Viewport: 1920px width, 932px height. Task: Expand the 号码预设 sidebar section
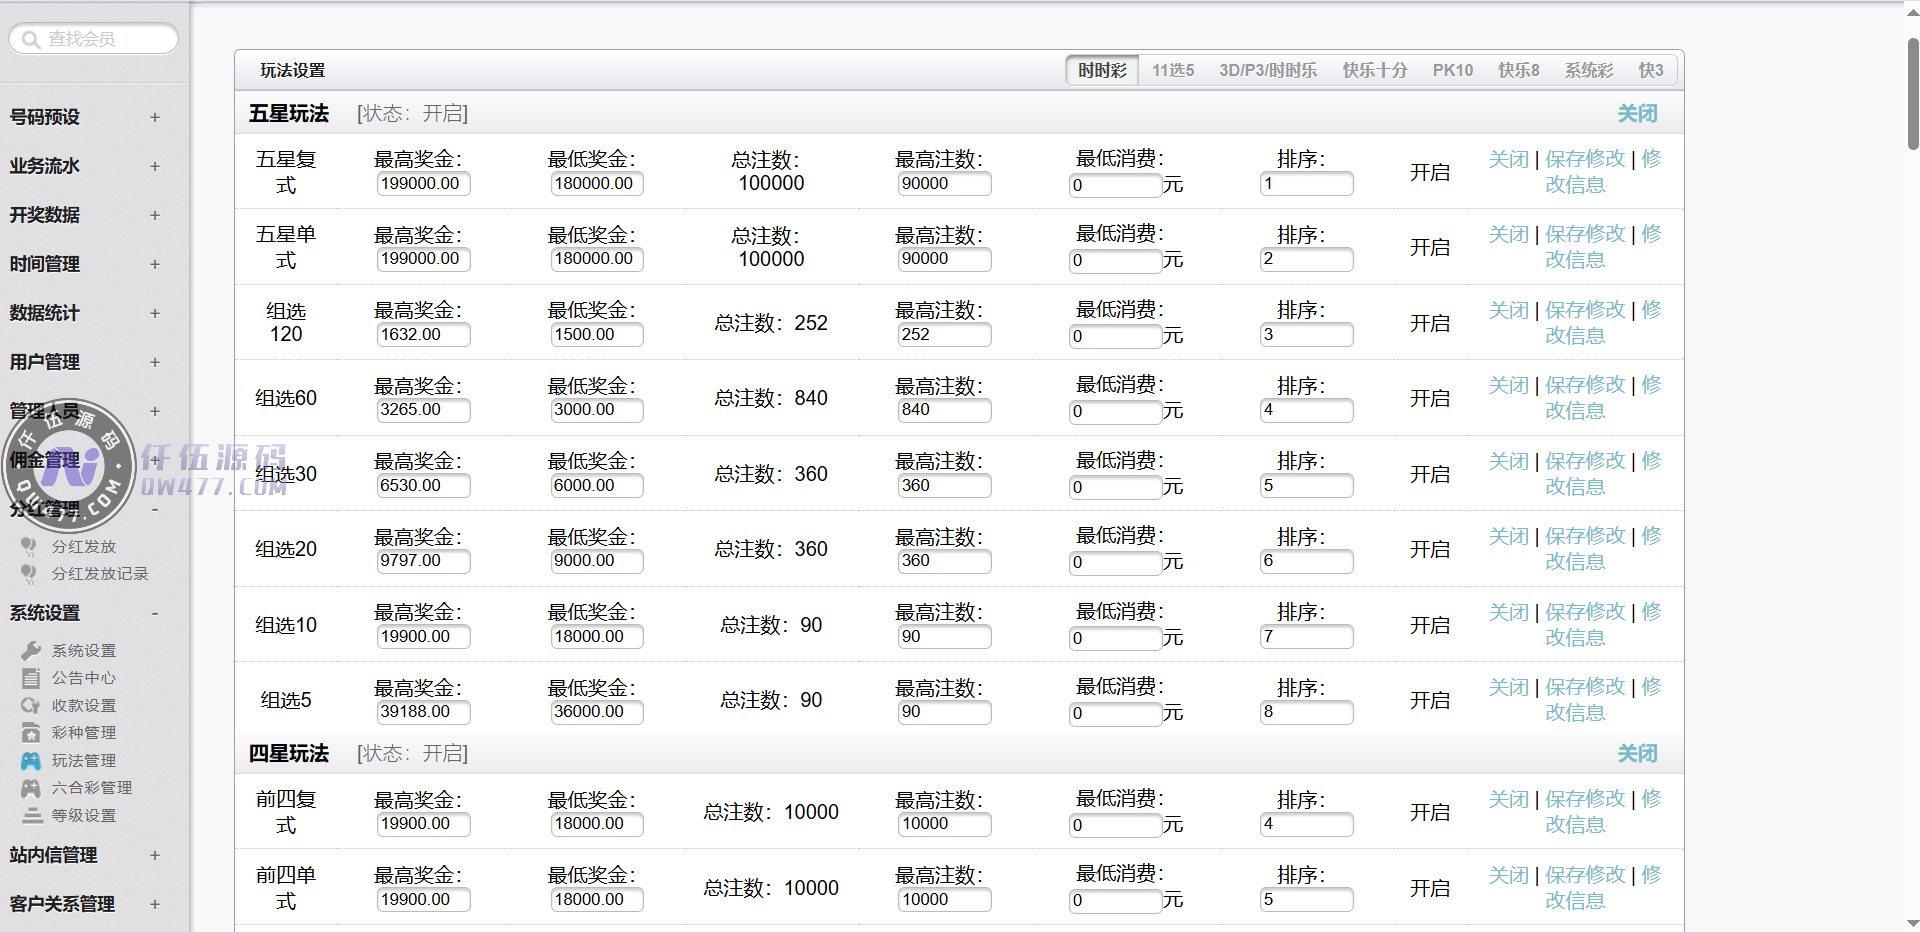(x=155, y=117)
